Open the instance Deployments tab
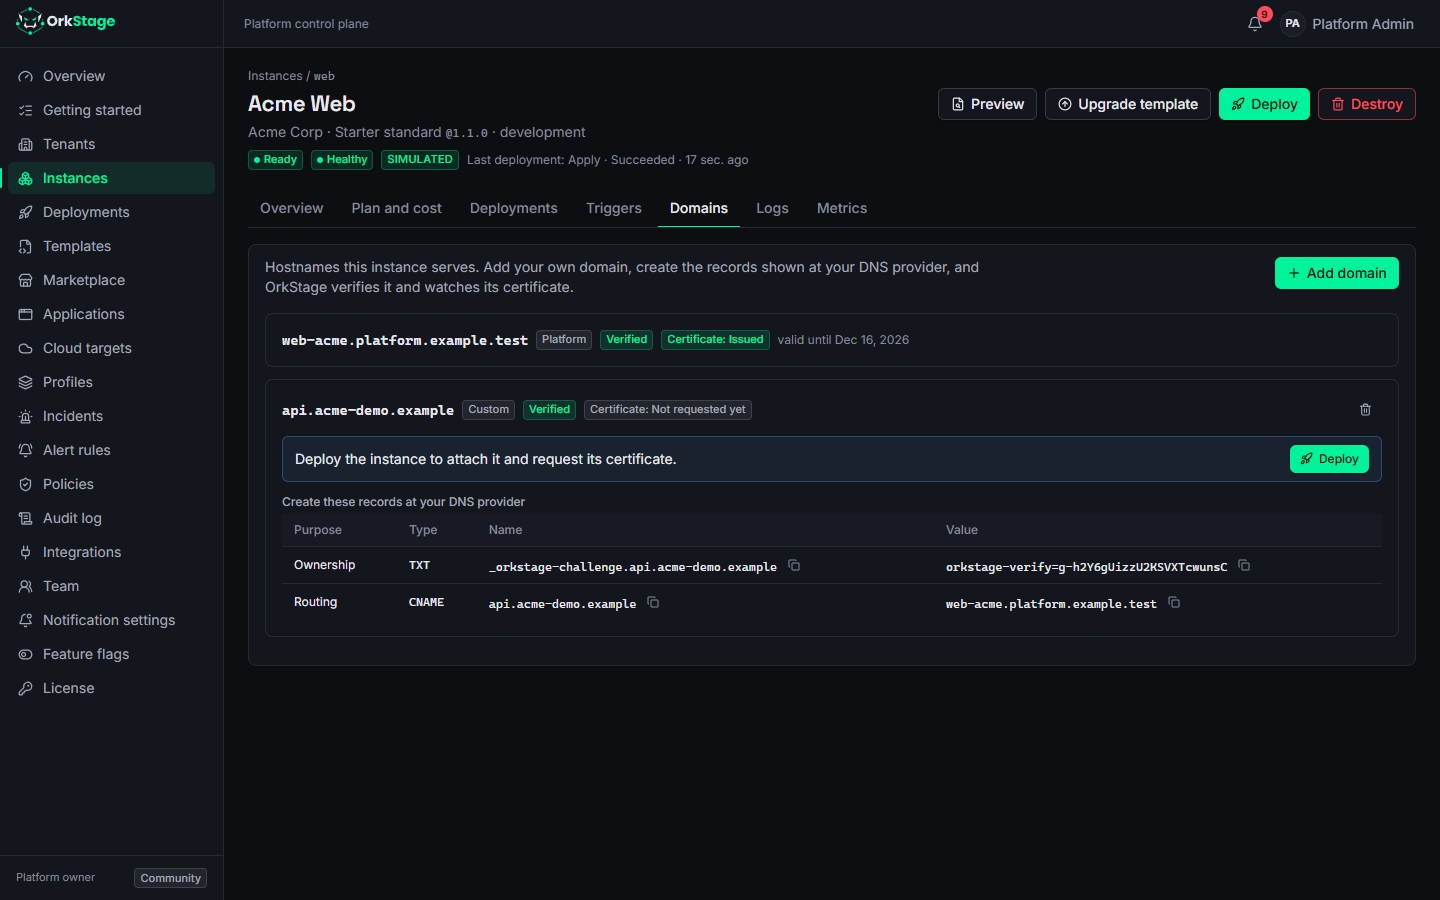The width and height of the screenshot is (1440, 900). point(514,208)
